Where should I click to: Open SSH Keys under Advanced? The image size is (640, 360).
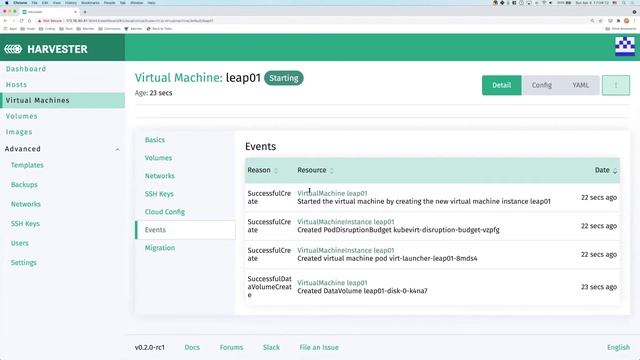tap(25, 224)
